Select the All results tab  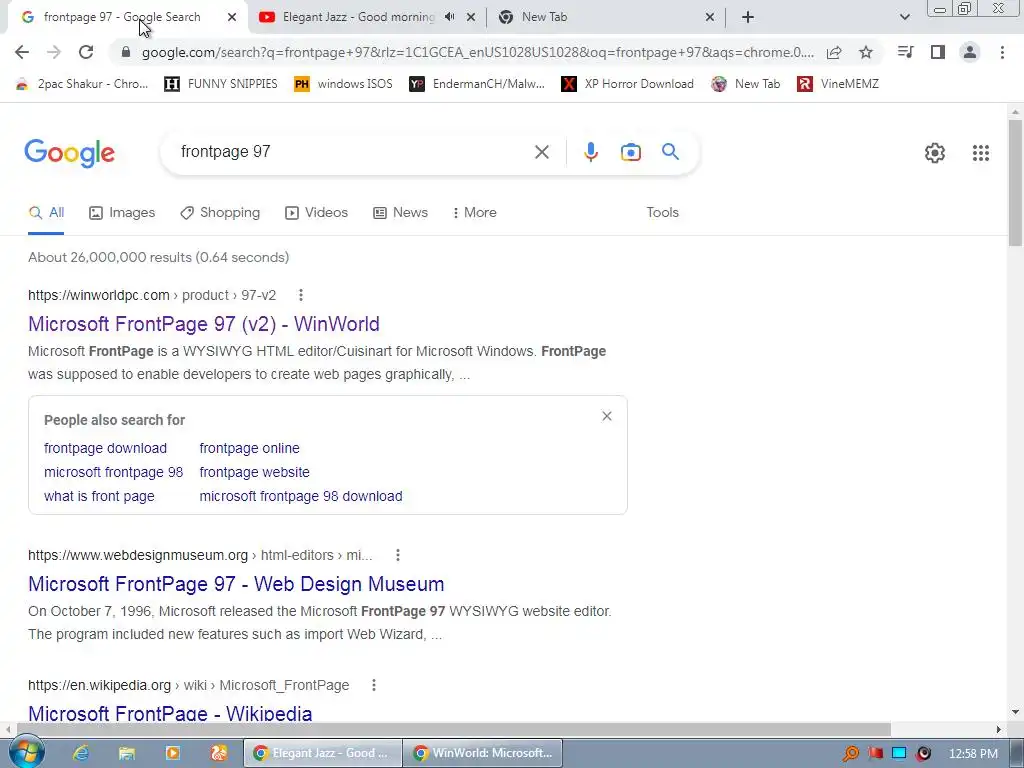(46, 212)
